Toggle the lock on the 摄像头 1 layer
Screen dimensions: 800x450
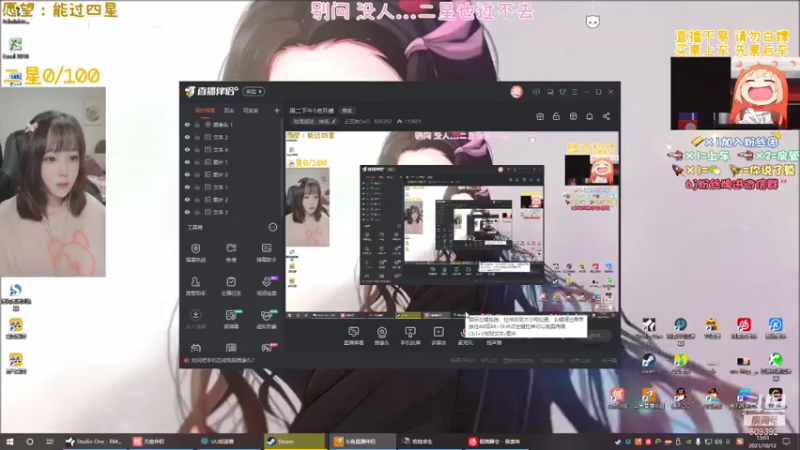tap(197, 124)
